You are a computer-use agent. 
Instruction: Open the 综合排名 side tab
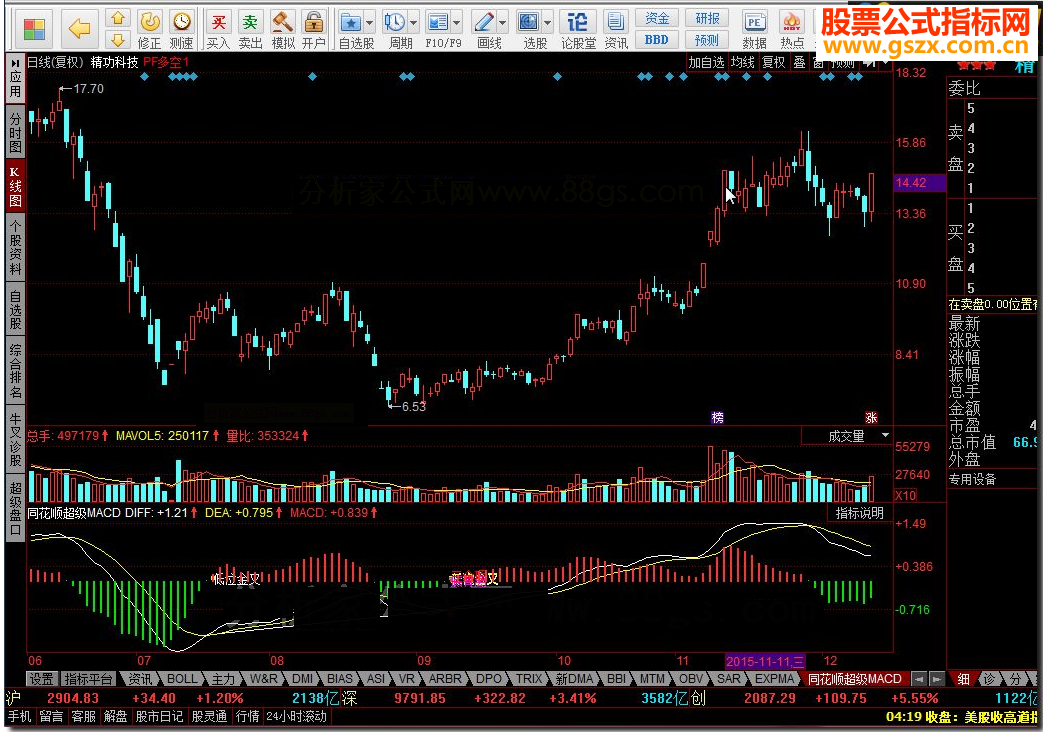pos(15,371)
